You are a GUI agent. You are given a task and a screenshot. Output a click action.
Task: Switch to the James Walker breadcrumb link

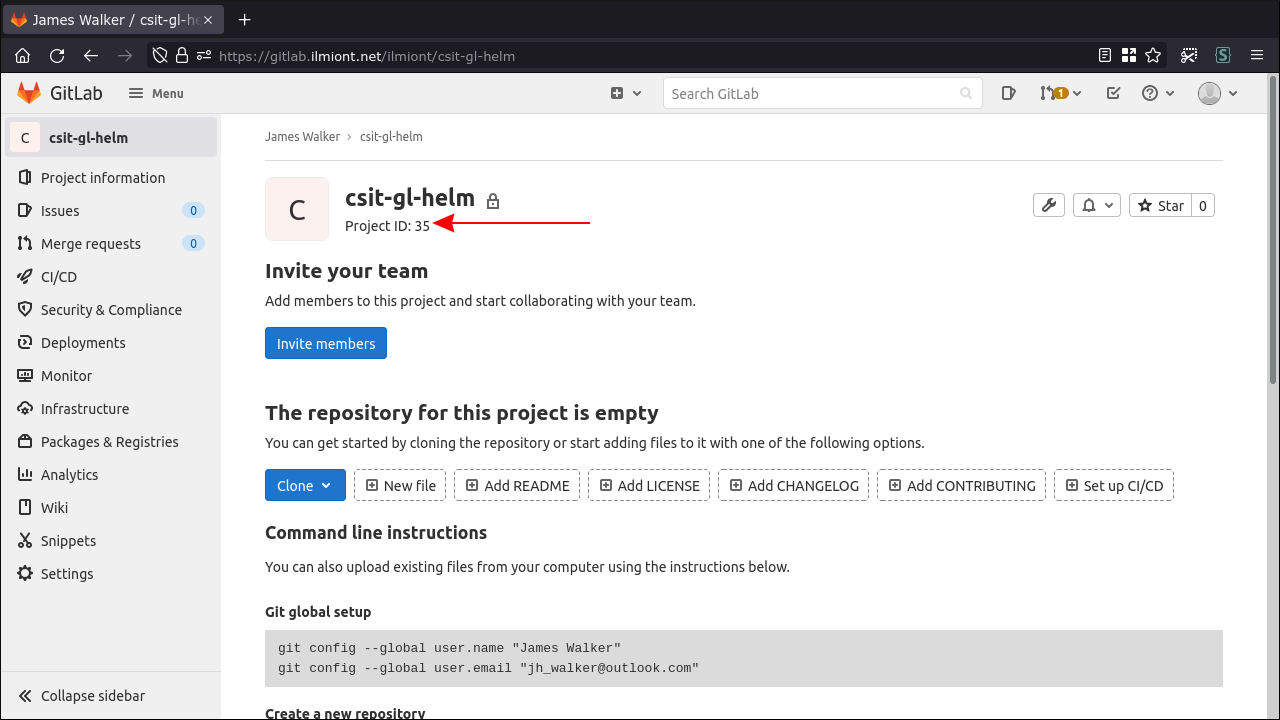click(x=302, y=136)
